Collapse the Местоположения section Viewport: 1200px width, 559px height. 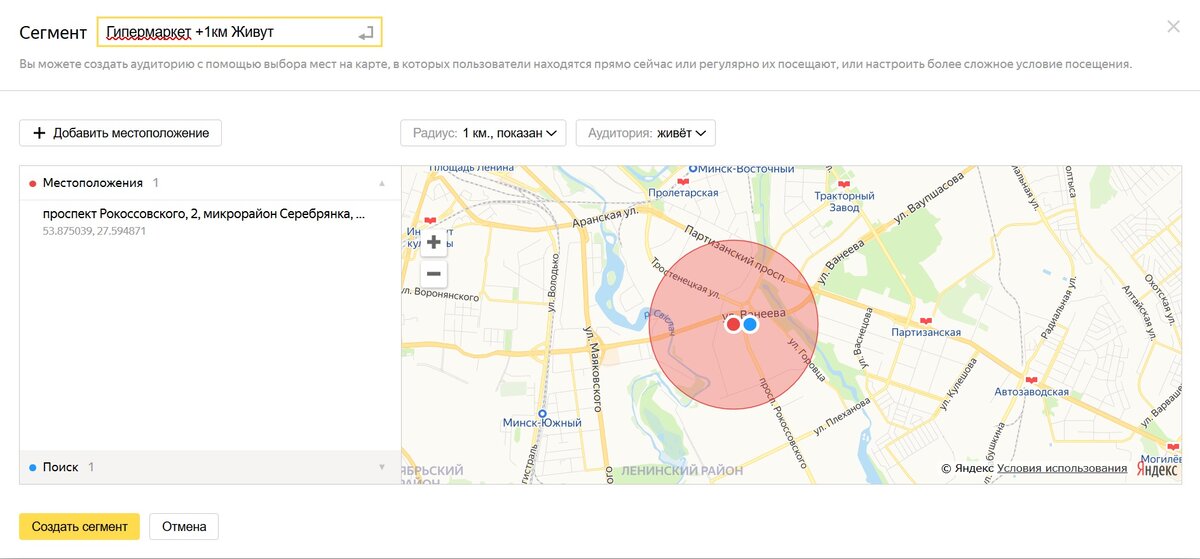381,184
